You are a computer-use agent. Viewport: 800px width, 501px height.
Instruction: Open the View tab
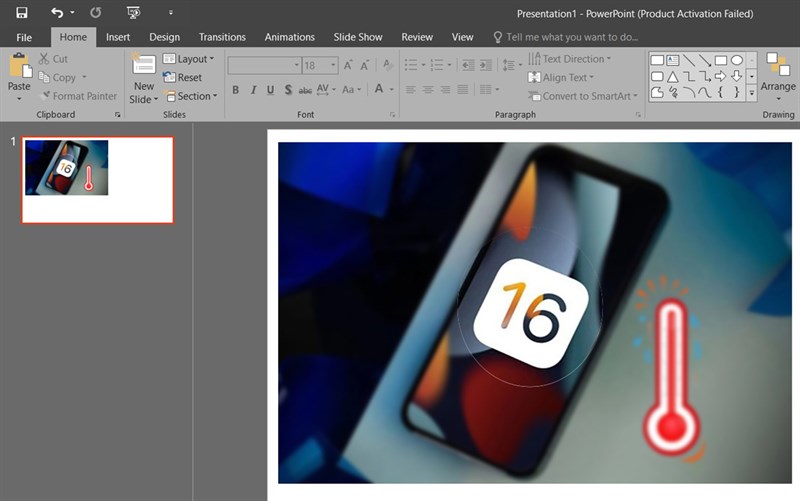(462, 37)
